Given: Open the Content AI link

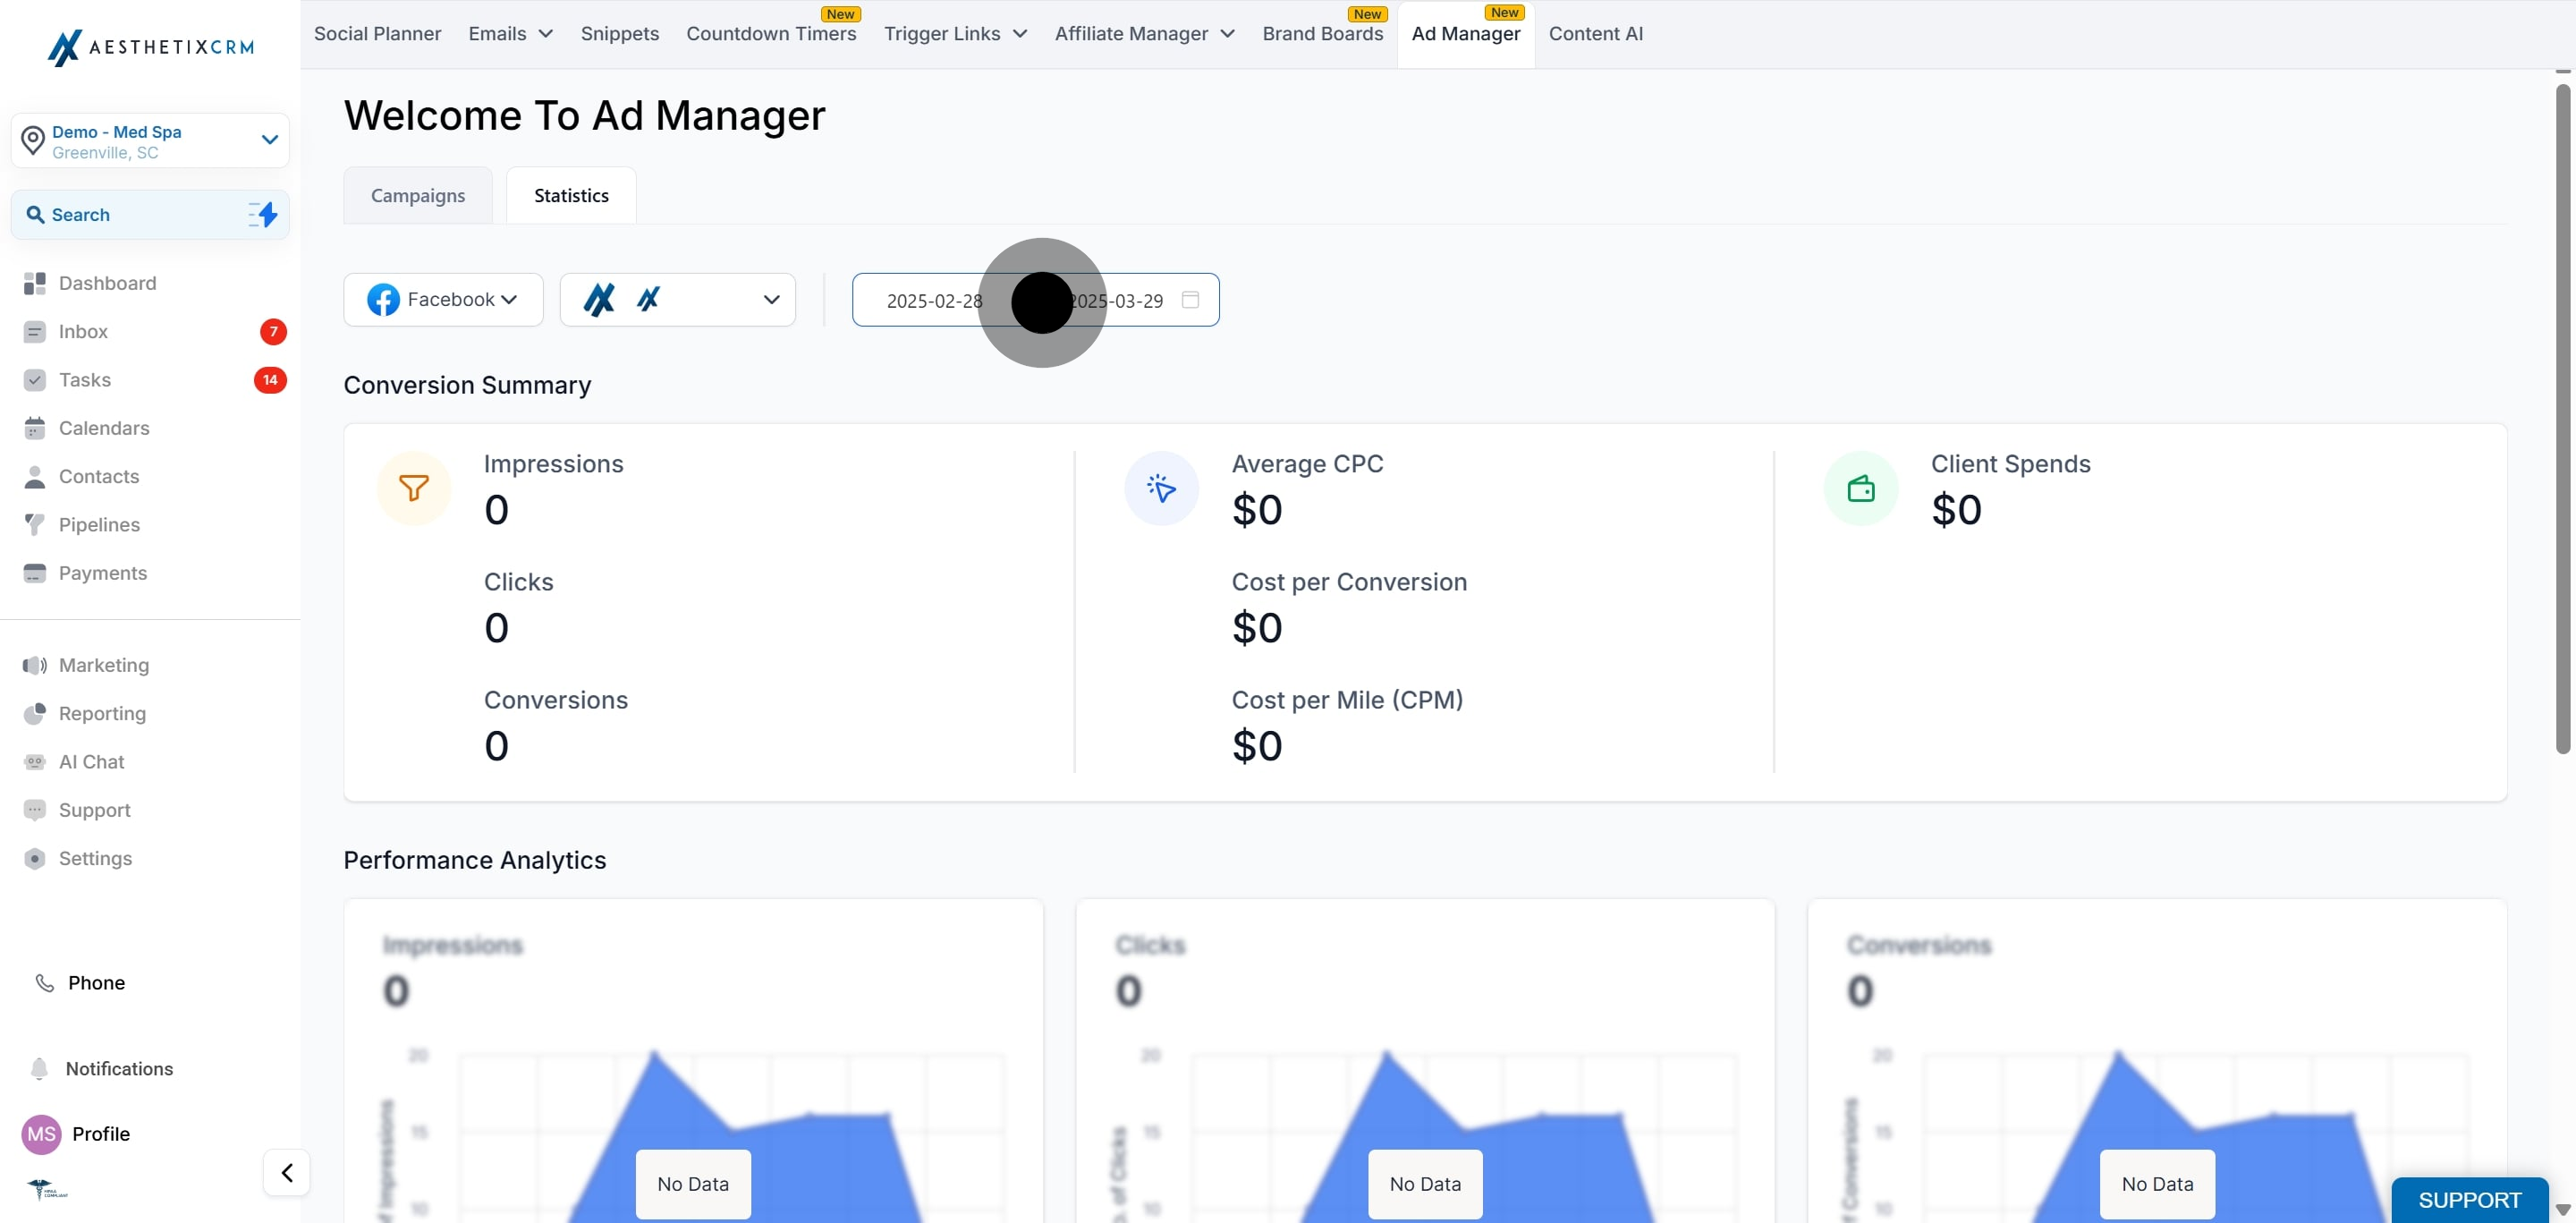Looking at the screenshot, I should tap(1595, 34).
